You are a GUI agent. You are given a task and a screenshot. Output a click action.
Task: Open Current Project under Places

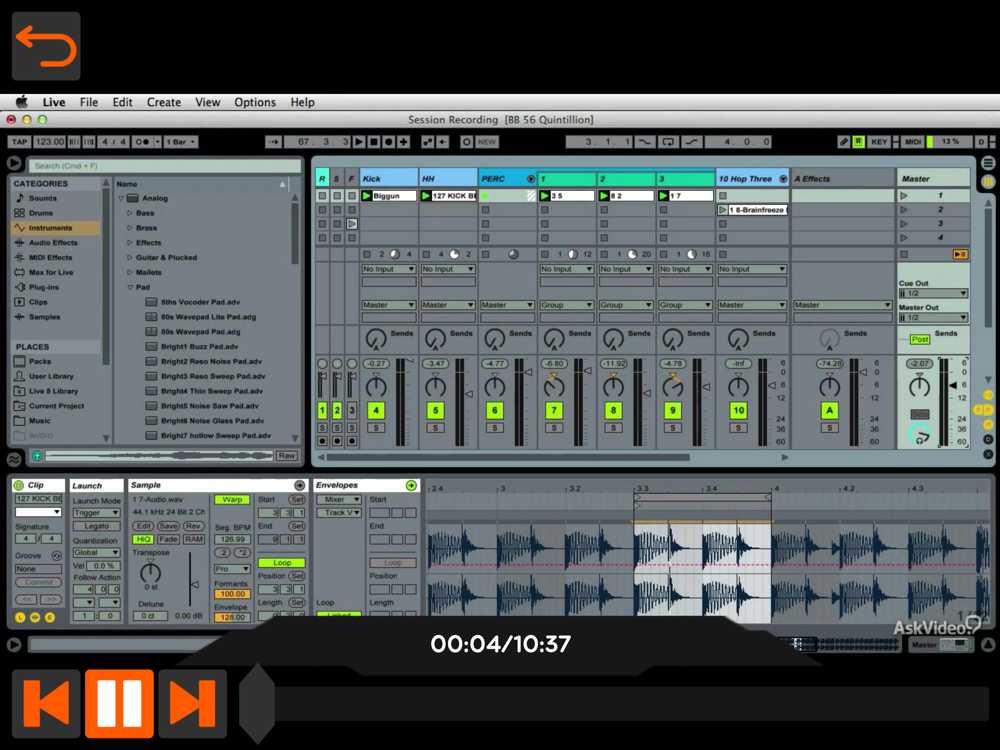(x=56, y=406)
